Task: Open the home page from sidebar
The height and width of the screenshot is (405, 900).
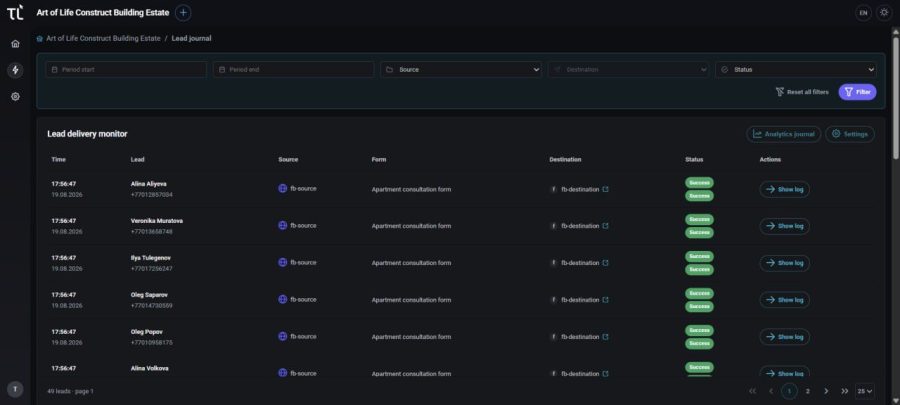Action: click(x=15, y=44)
